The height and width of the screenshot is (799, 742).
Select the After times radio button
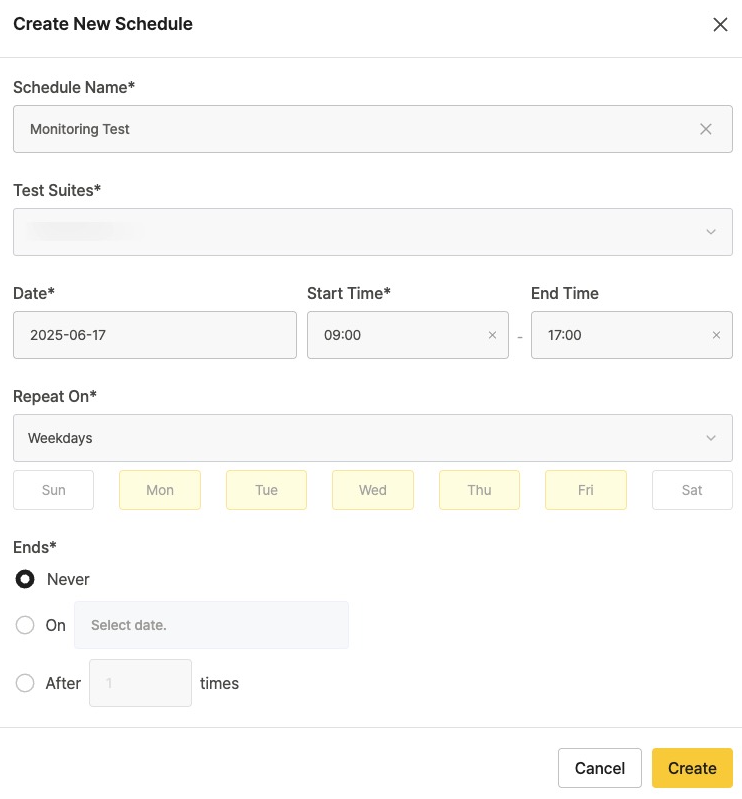click(25, 684)
